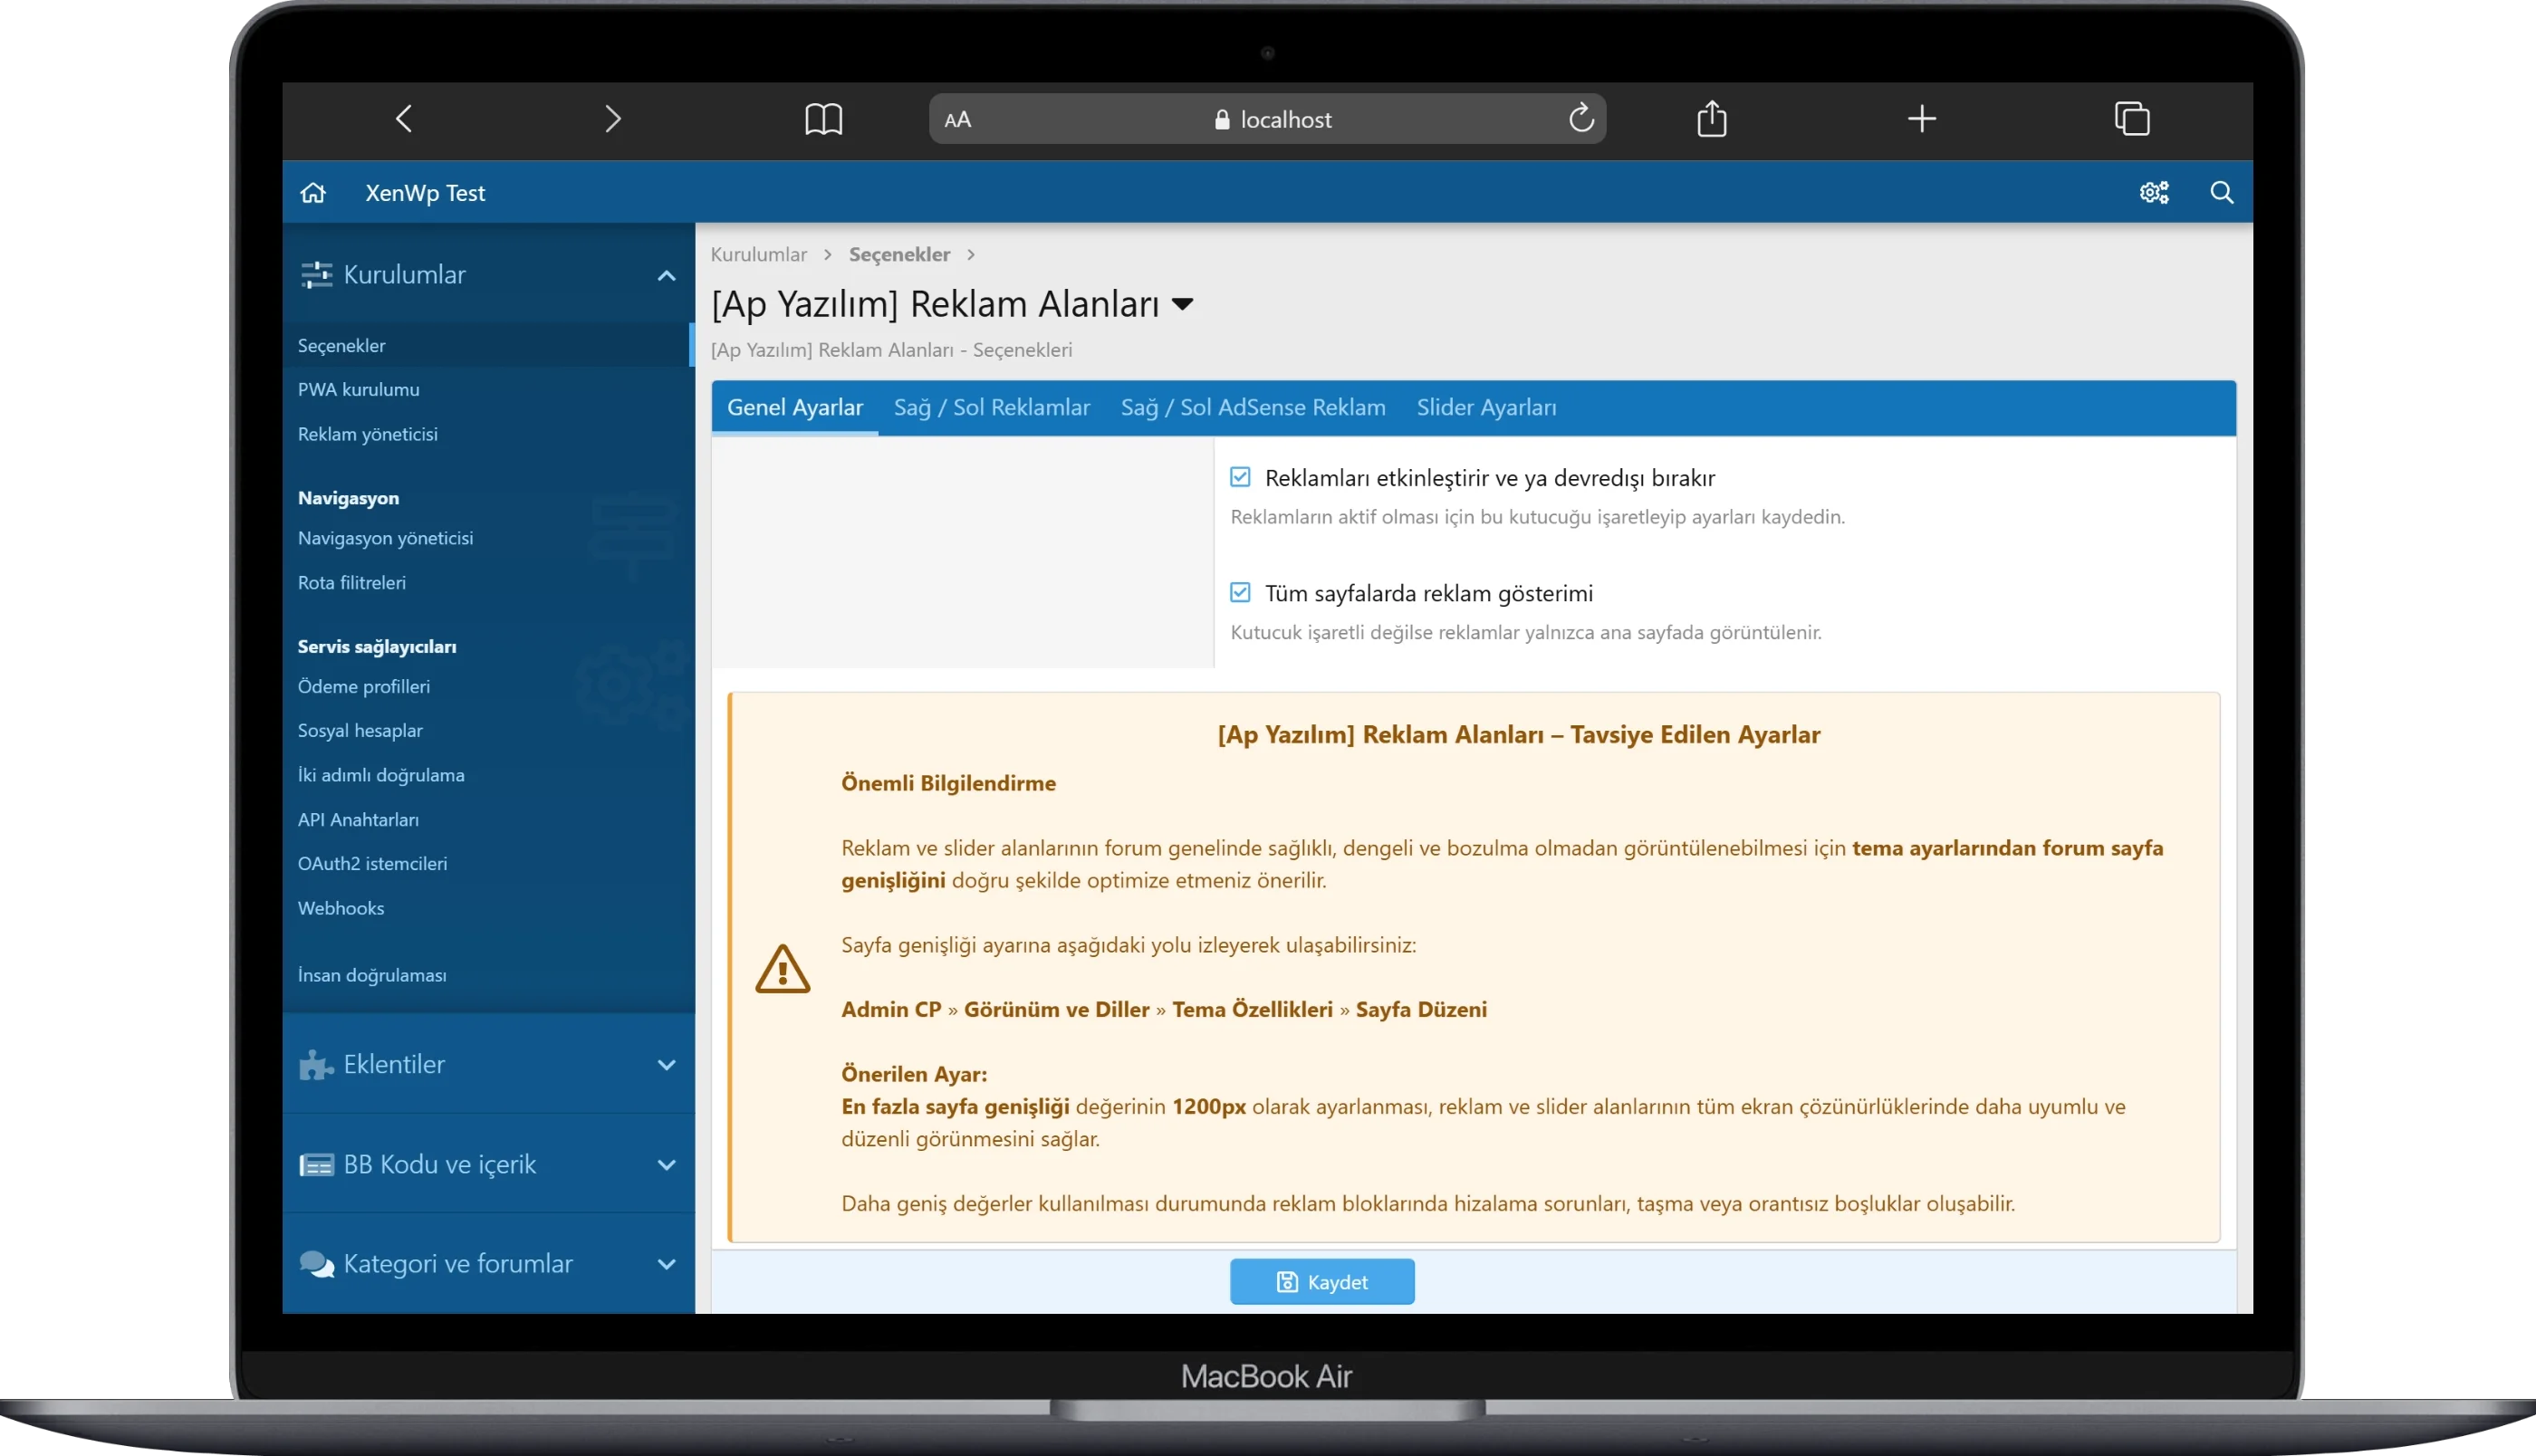The image size is (2536, 1456).
Task: Reload the page using the refresh icon
Action: 1580,119
